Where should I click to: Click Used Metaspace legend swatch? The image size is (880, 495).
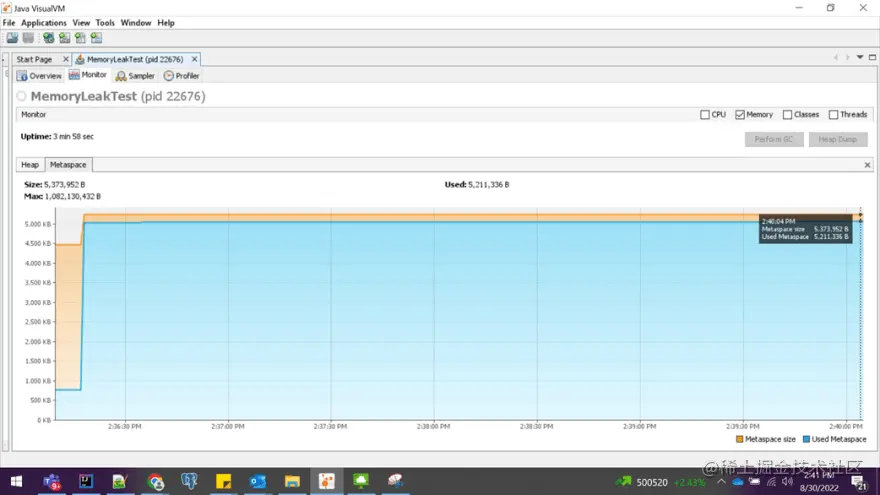(806, 439)
